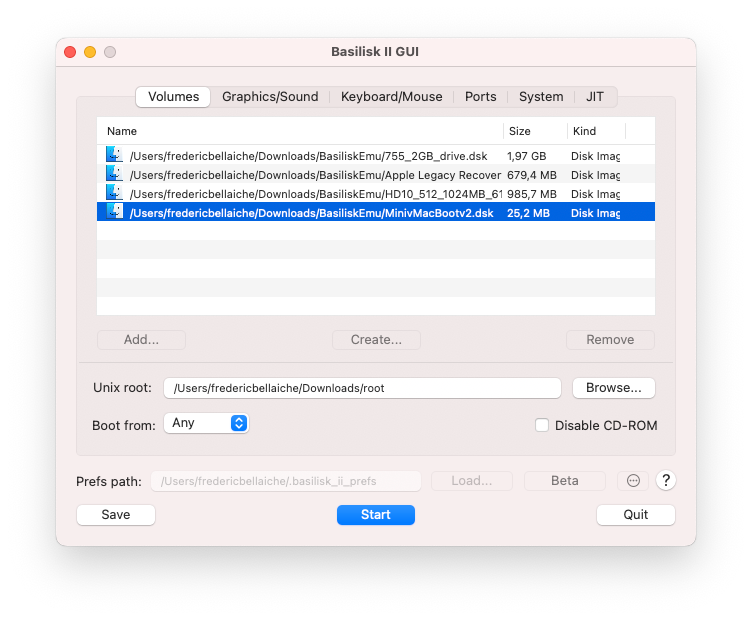This screenshot has width=752, height=620.
Task: Open help with the question mark button
Action: [x=666, y=480]
